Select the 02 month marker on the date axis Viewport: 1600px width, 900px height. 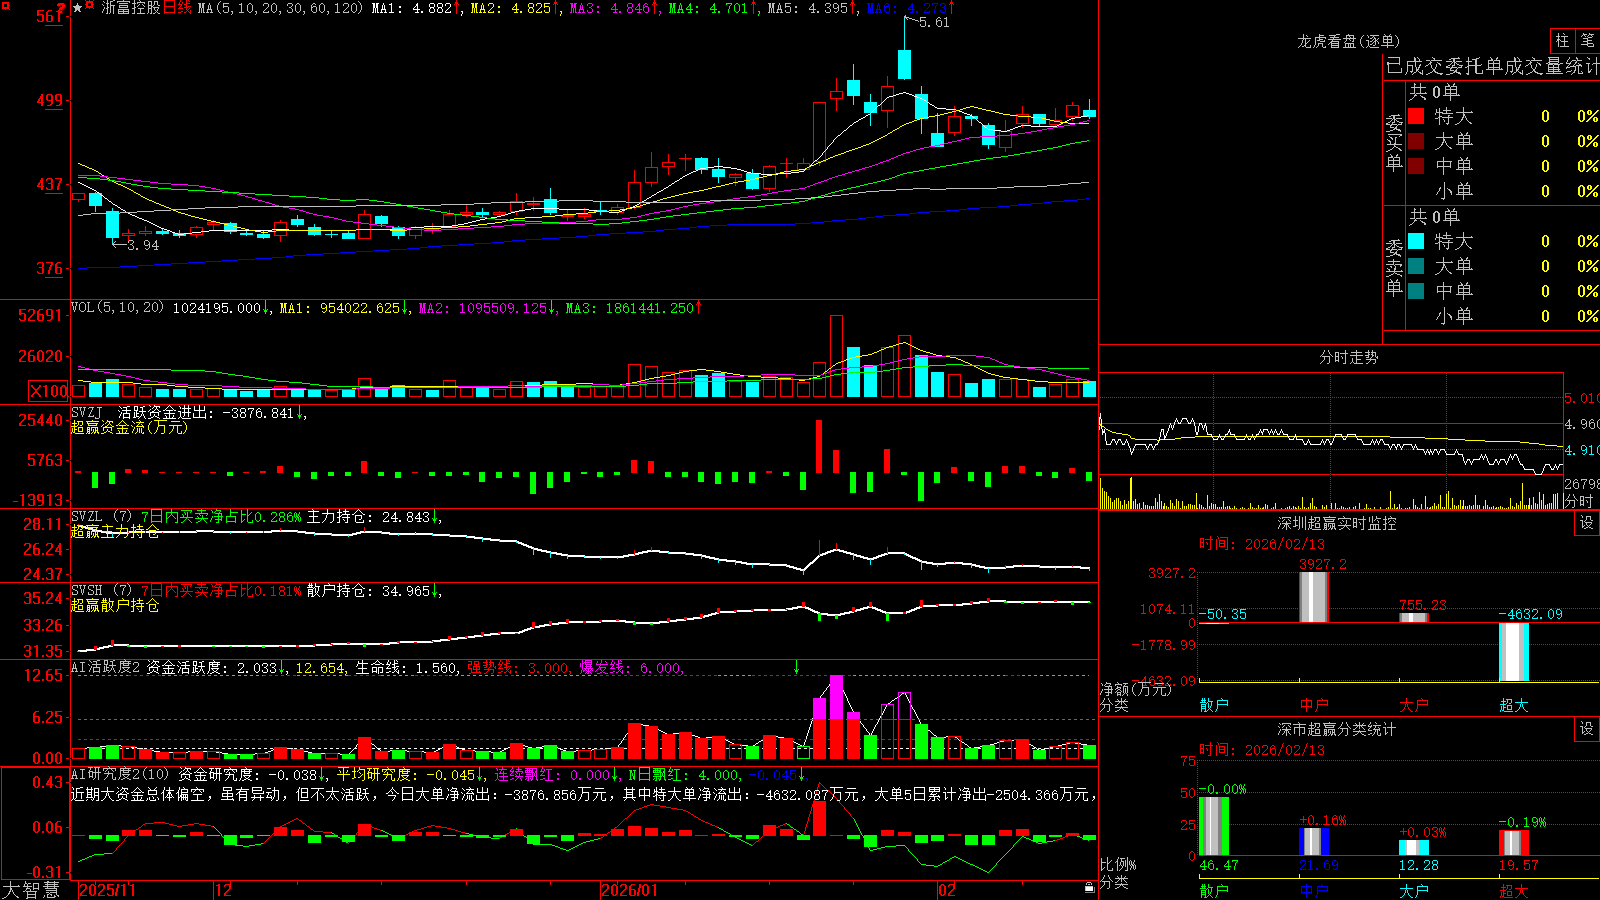[947, 890]
